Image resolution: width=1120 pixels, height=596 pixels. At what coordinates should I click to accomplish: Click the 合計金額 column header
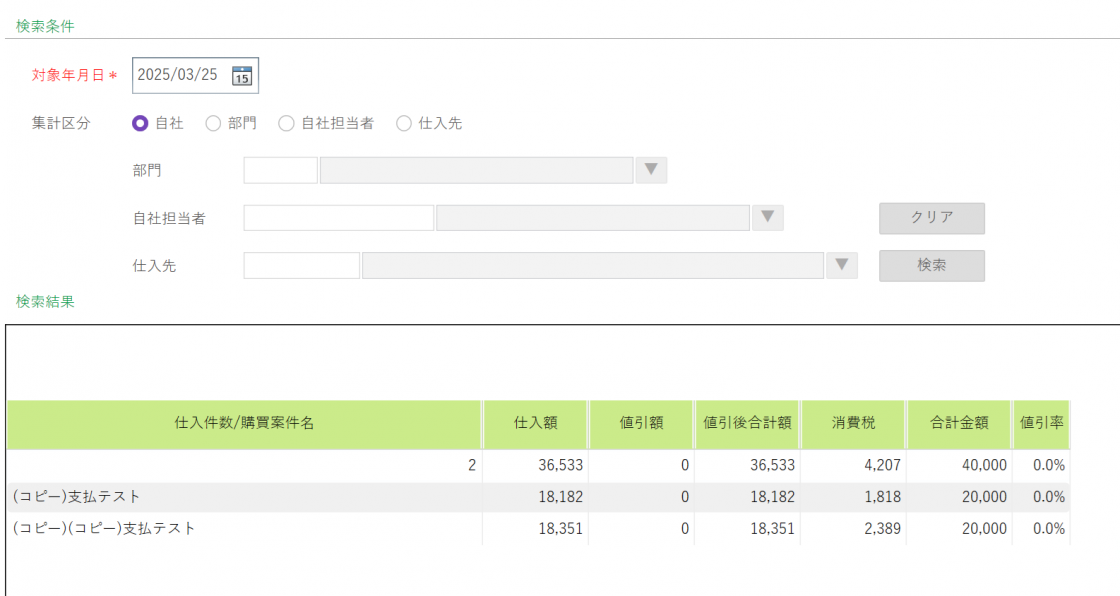pos(958,424)
